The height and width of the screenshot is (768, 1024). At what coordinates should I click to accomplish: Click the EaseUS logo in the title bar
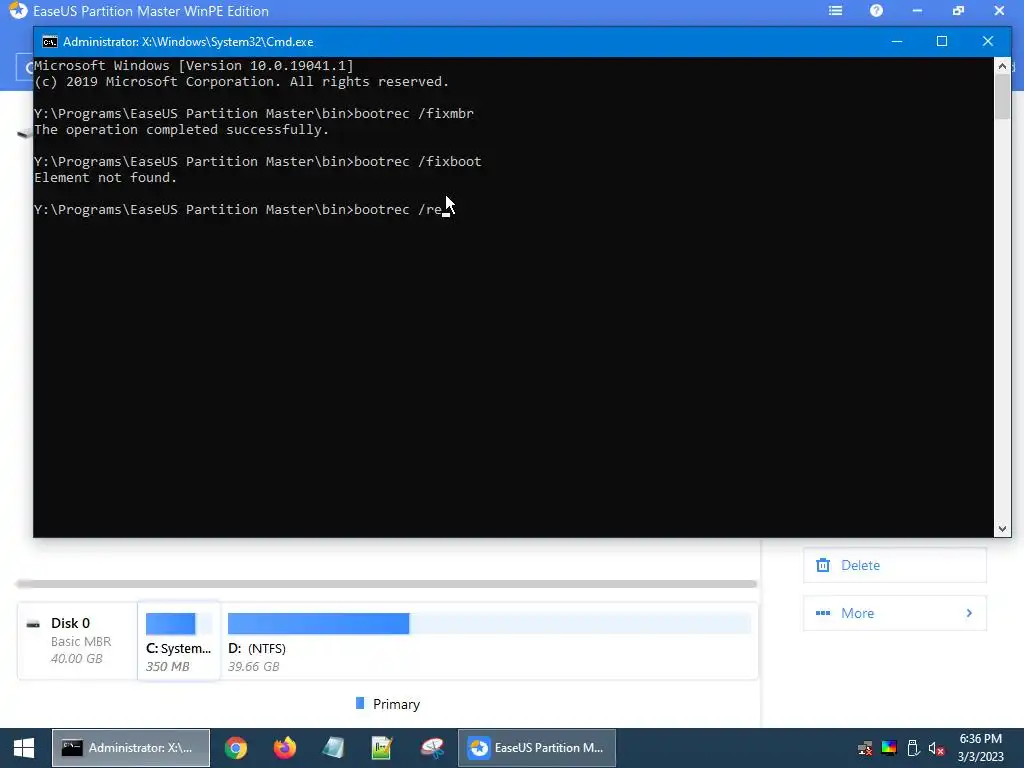(18, 10)
